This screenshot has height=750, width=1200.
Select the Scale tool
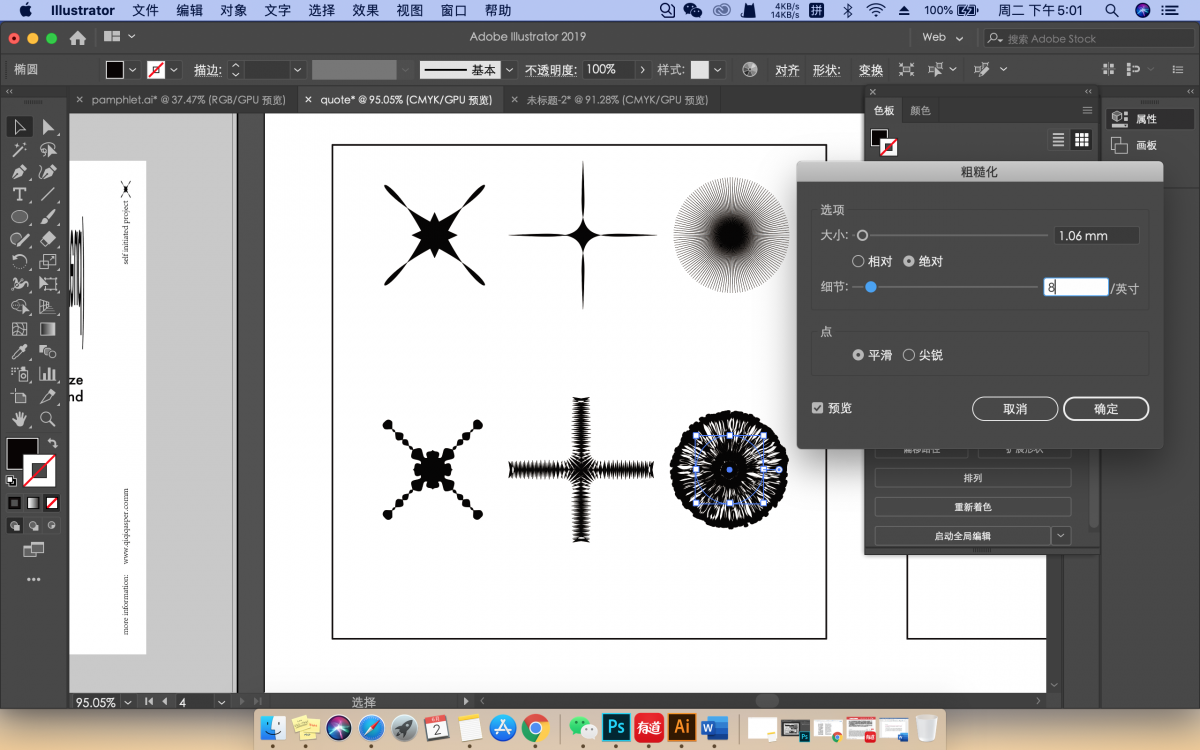[48, 262]
